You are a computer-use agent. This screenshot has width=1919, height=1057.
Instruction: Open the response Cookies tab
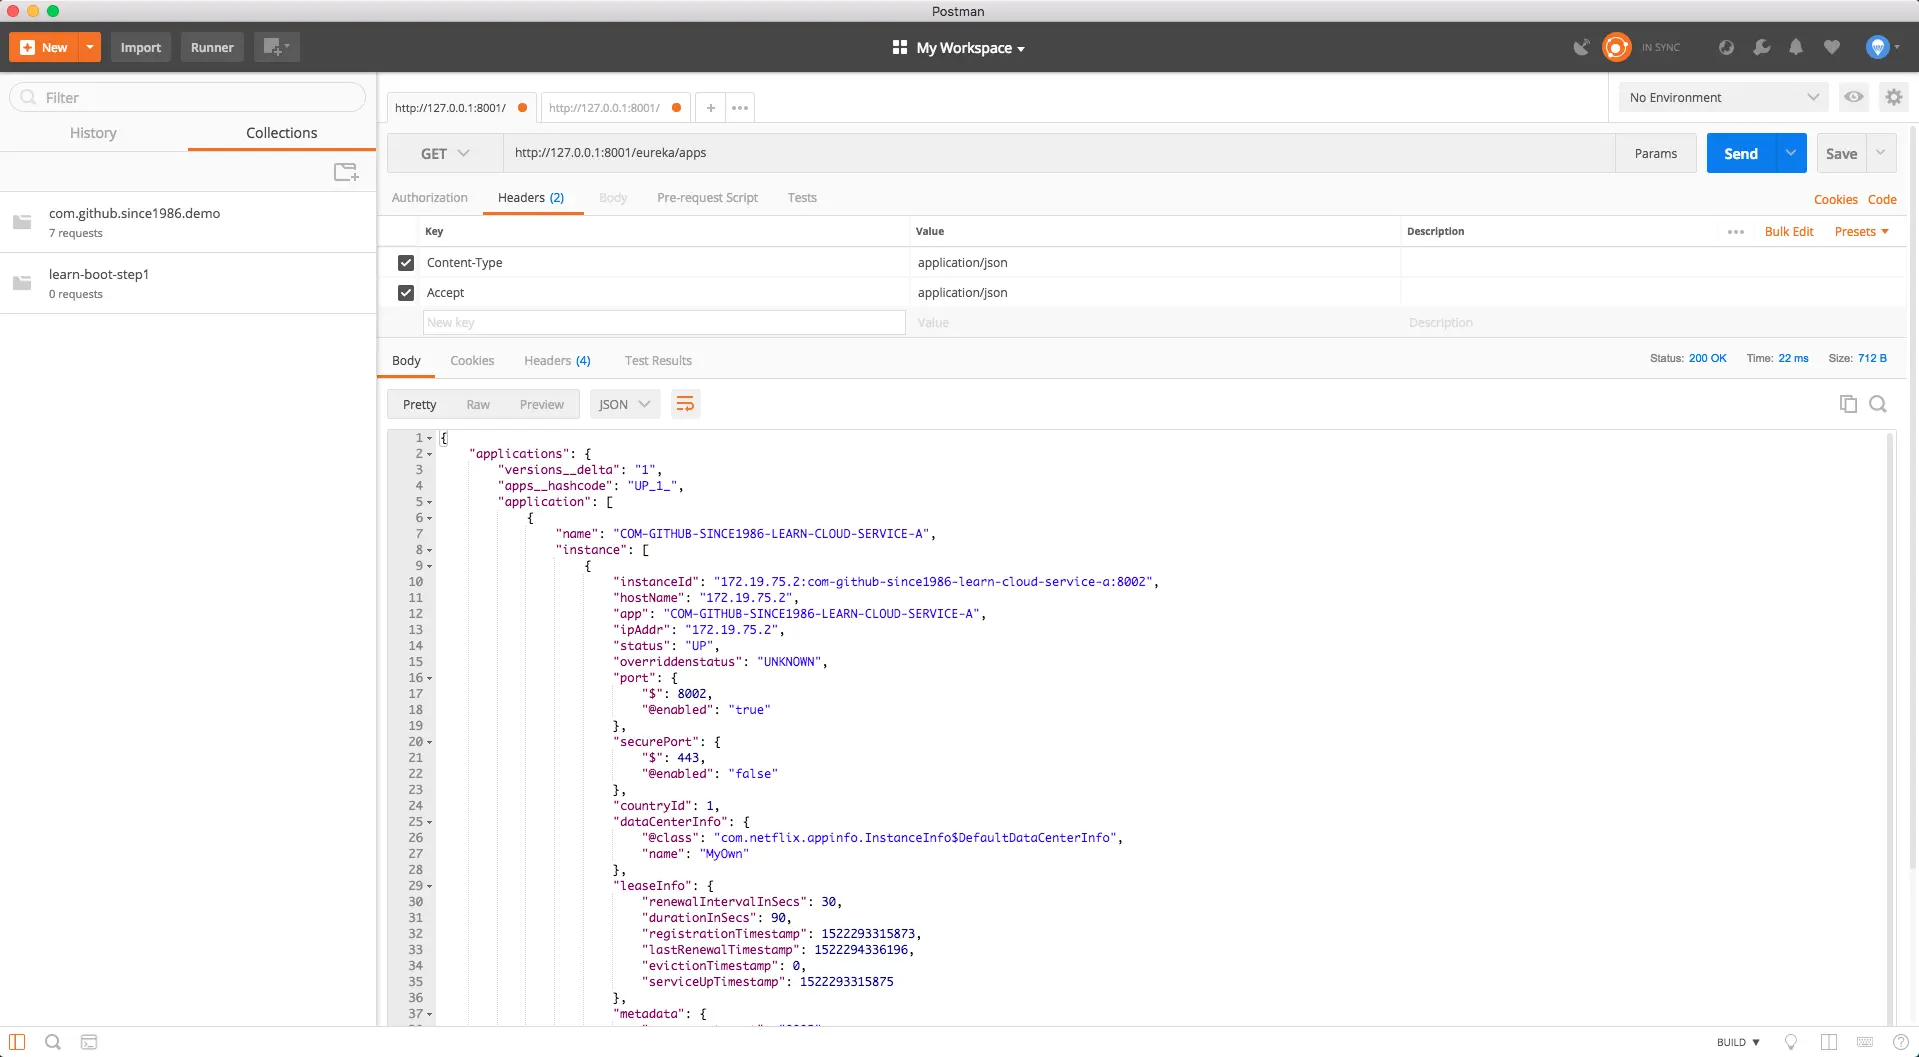coord(472,361)
